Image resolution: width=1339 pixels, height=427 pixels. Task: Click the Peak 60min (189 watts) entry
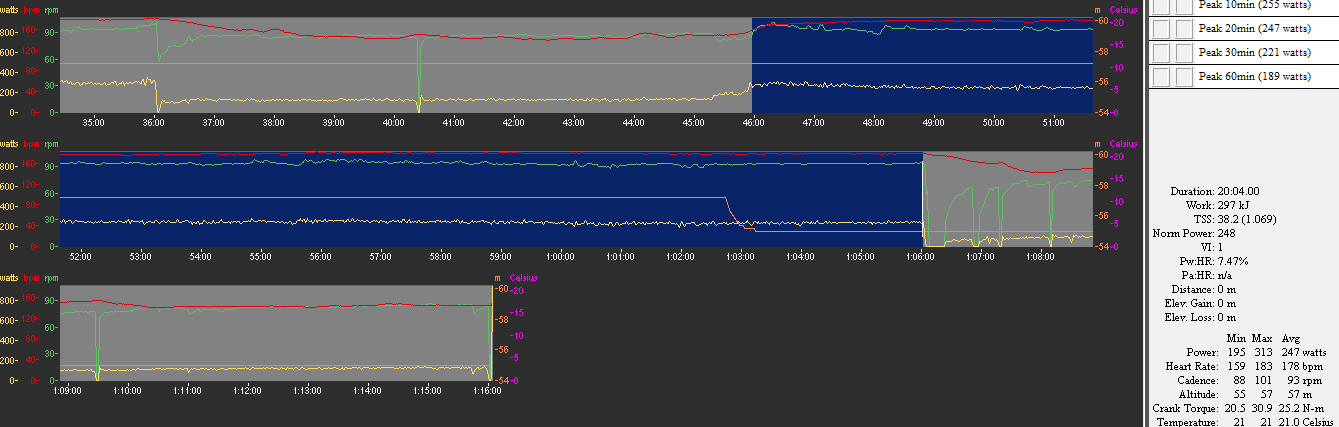click(1254, 77)
